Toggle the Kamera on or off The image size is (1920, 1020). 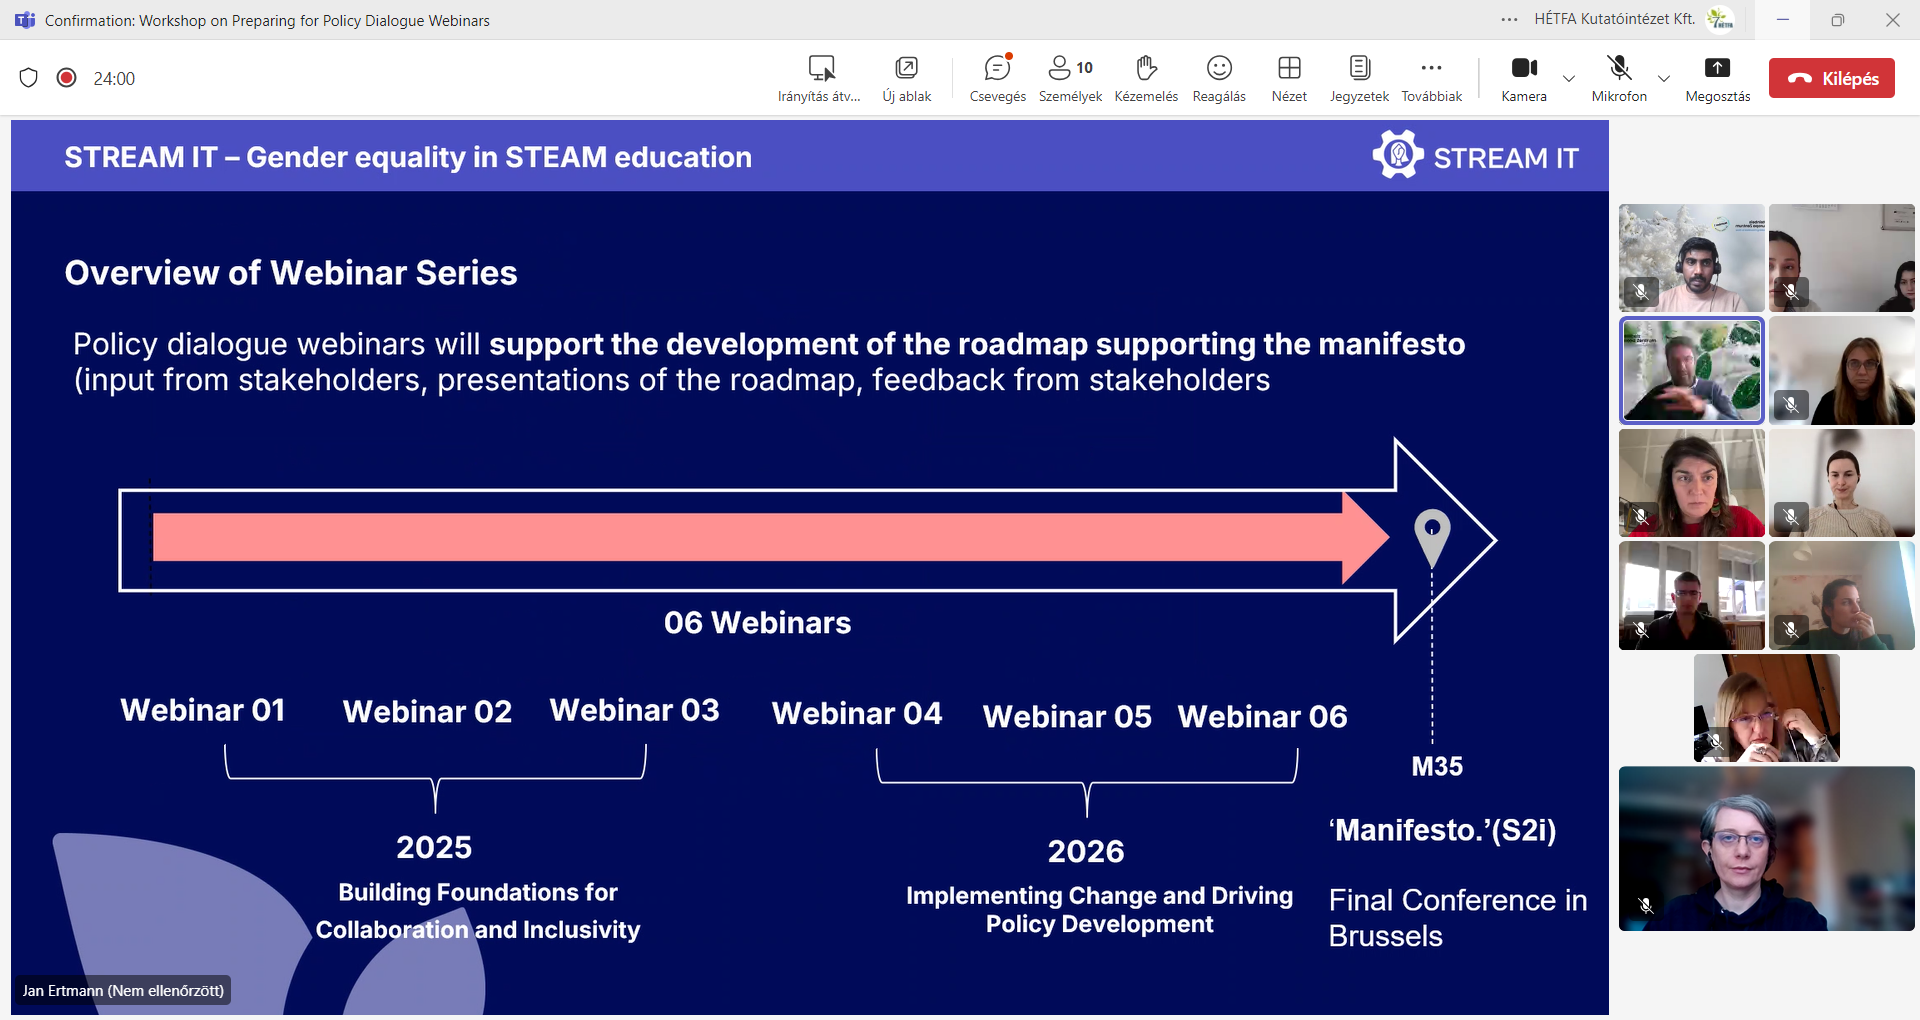tap(1523, 78)
